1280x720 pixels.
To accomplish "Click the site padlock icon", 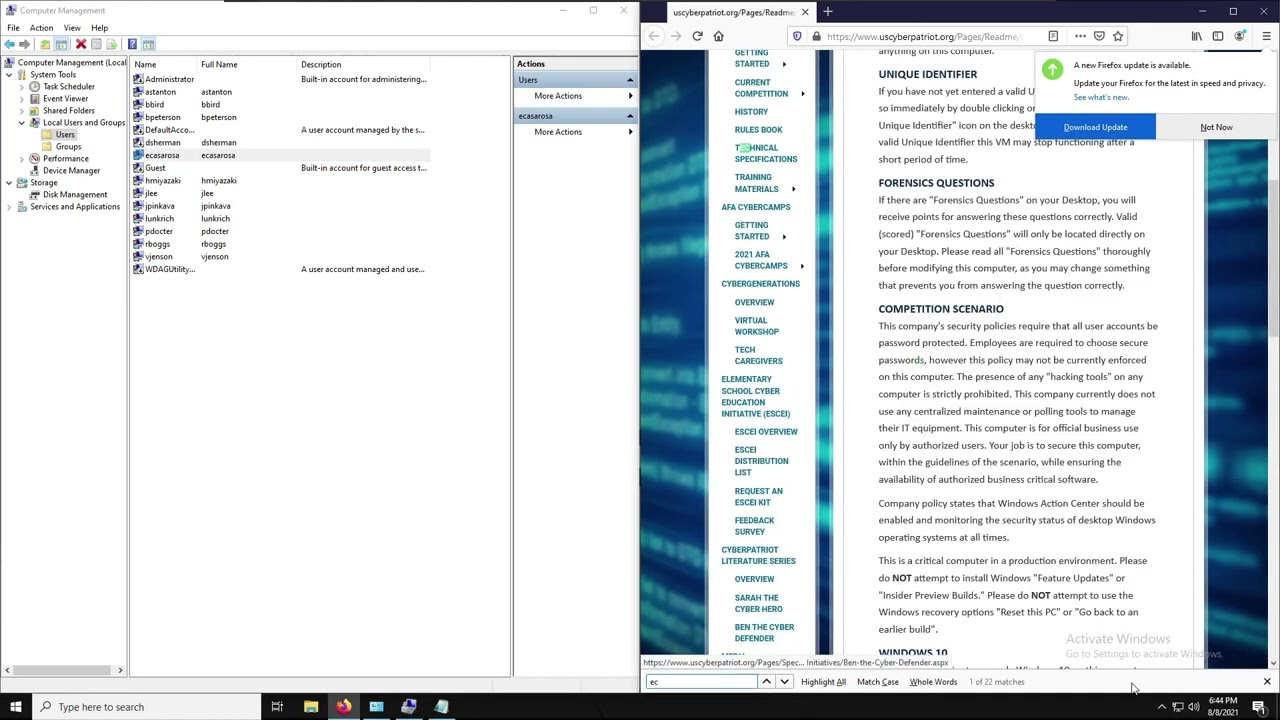I will coord(816,36).
